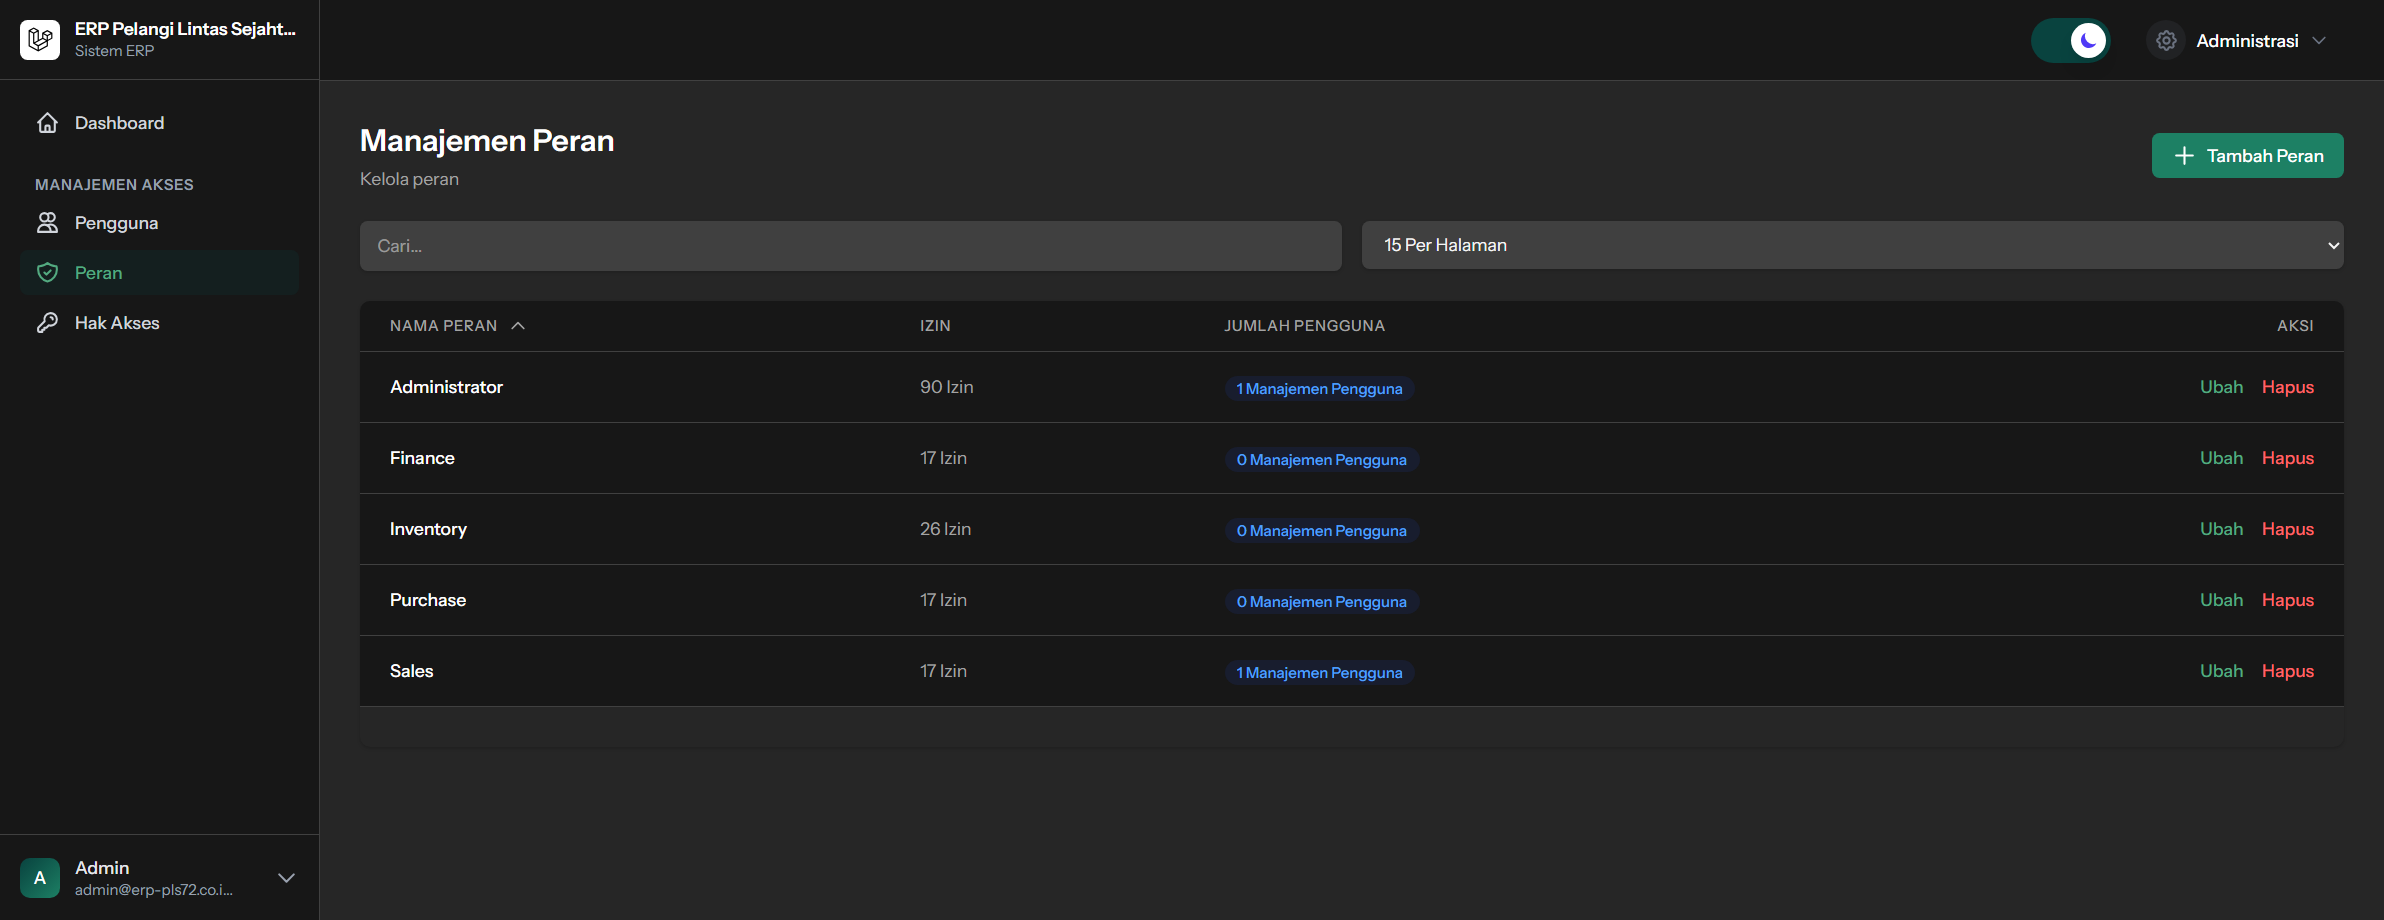Screen dimensions: 2384x920
Task: Click the Cari search field
Action: tap(850, 246)
